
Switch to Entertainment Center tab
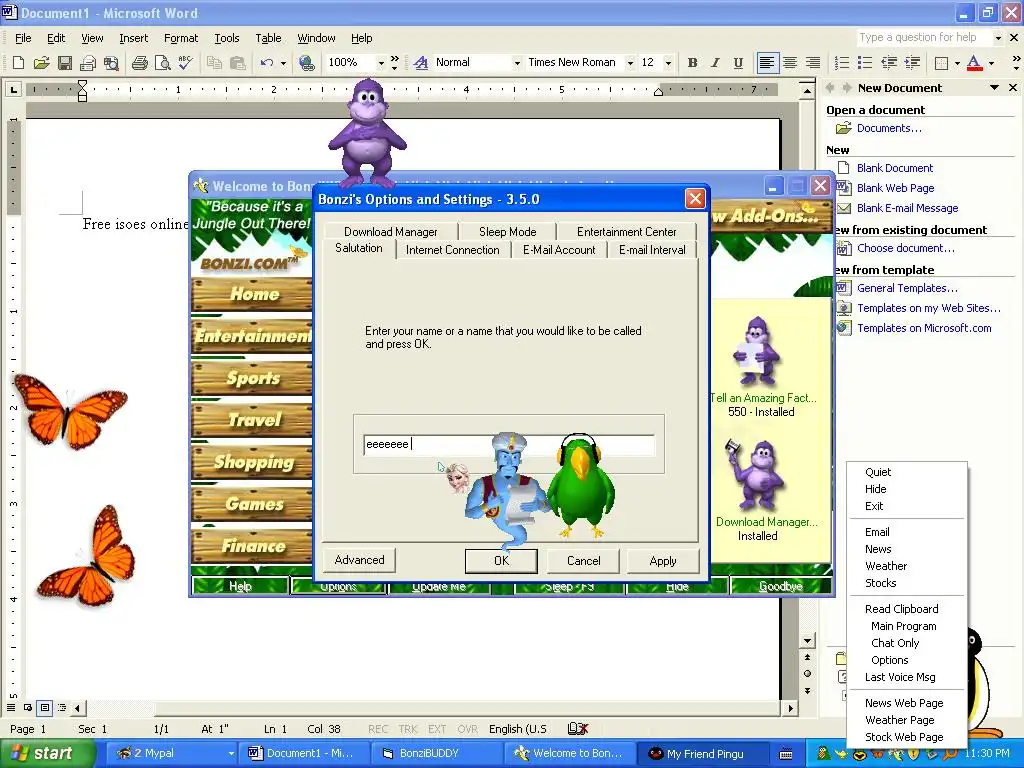point(626,231)
